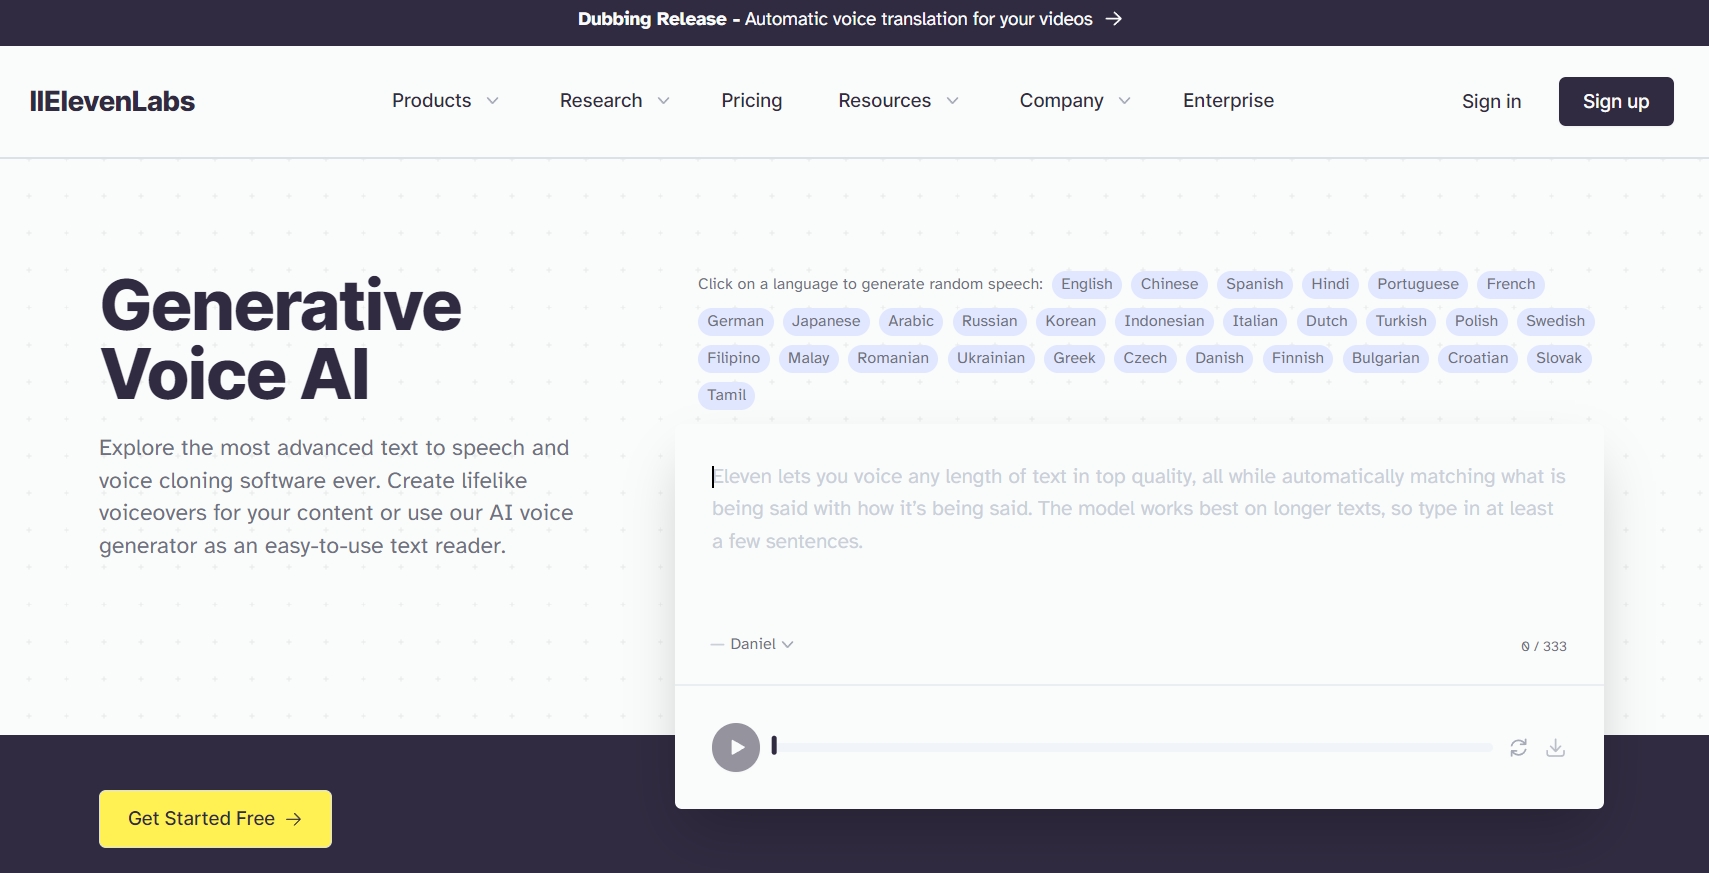Click the Sign up button

pos(1616,101)
